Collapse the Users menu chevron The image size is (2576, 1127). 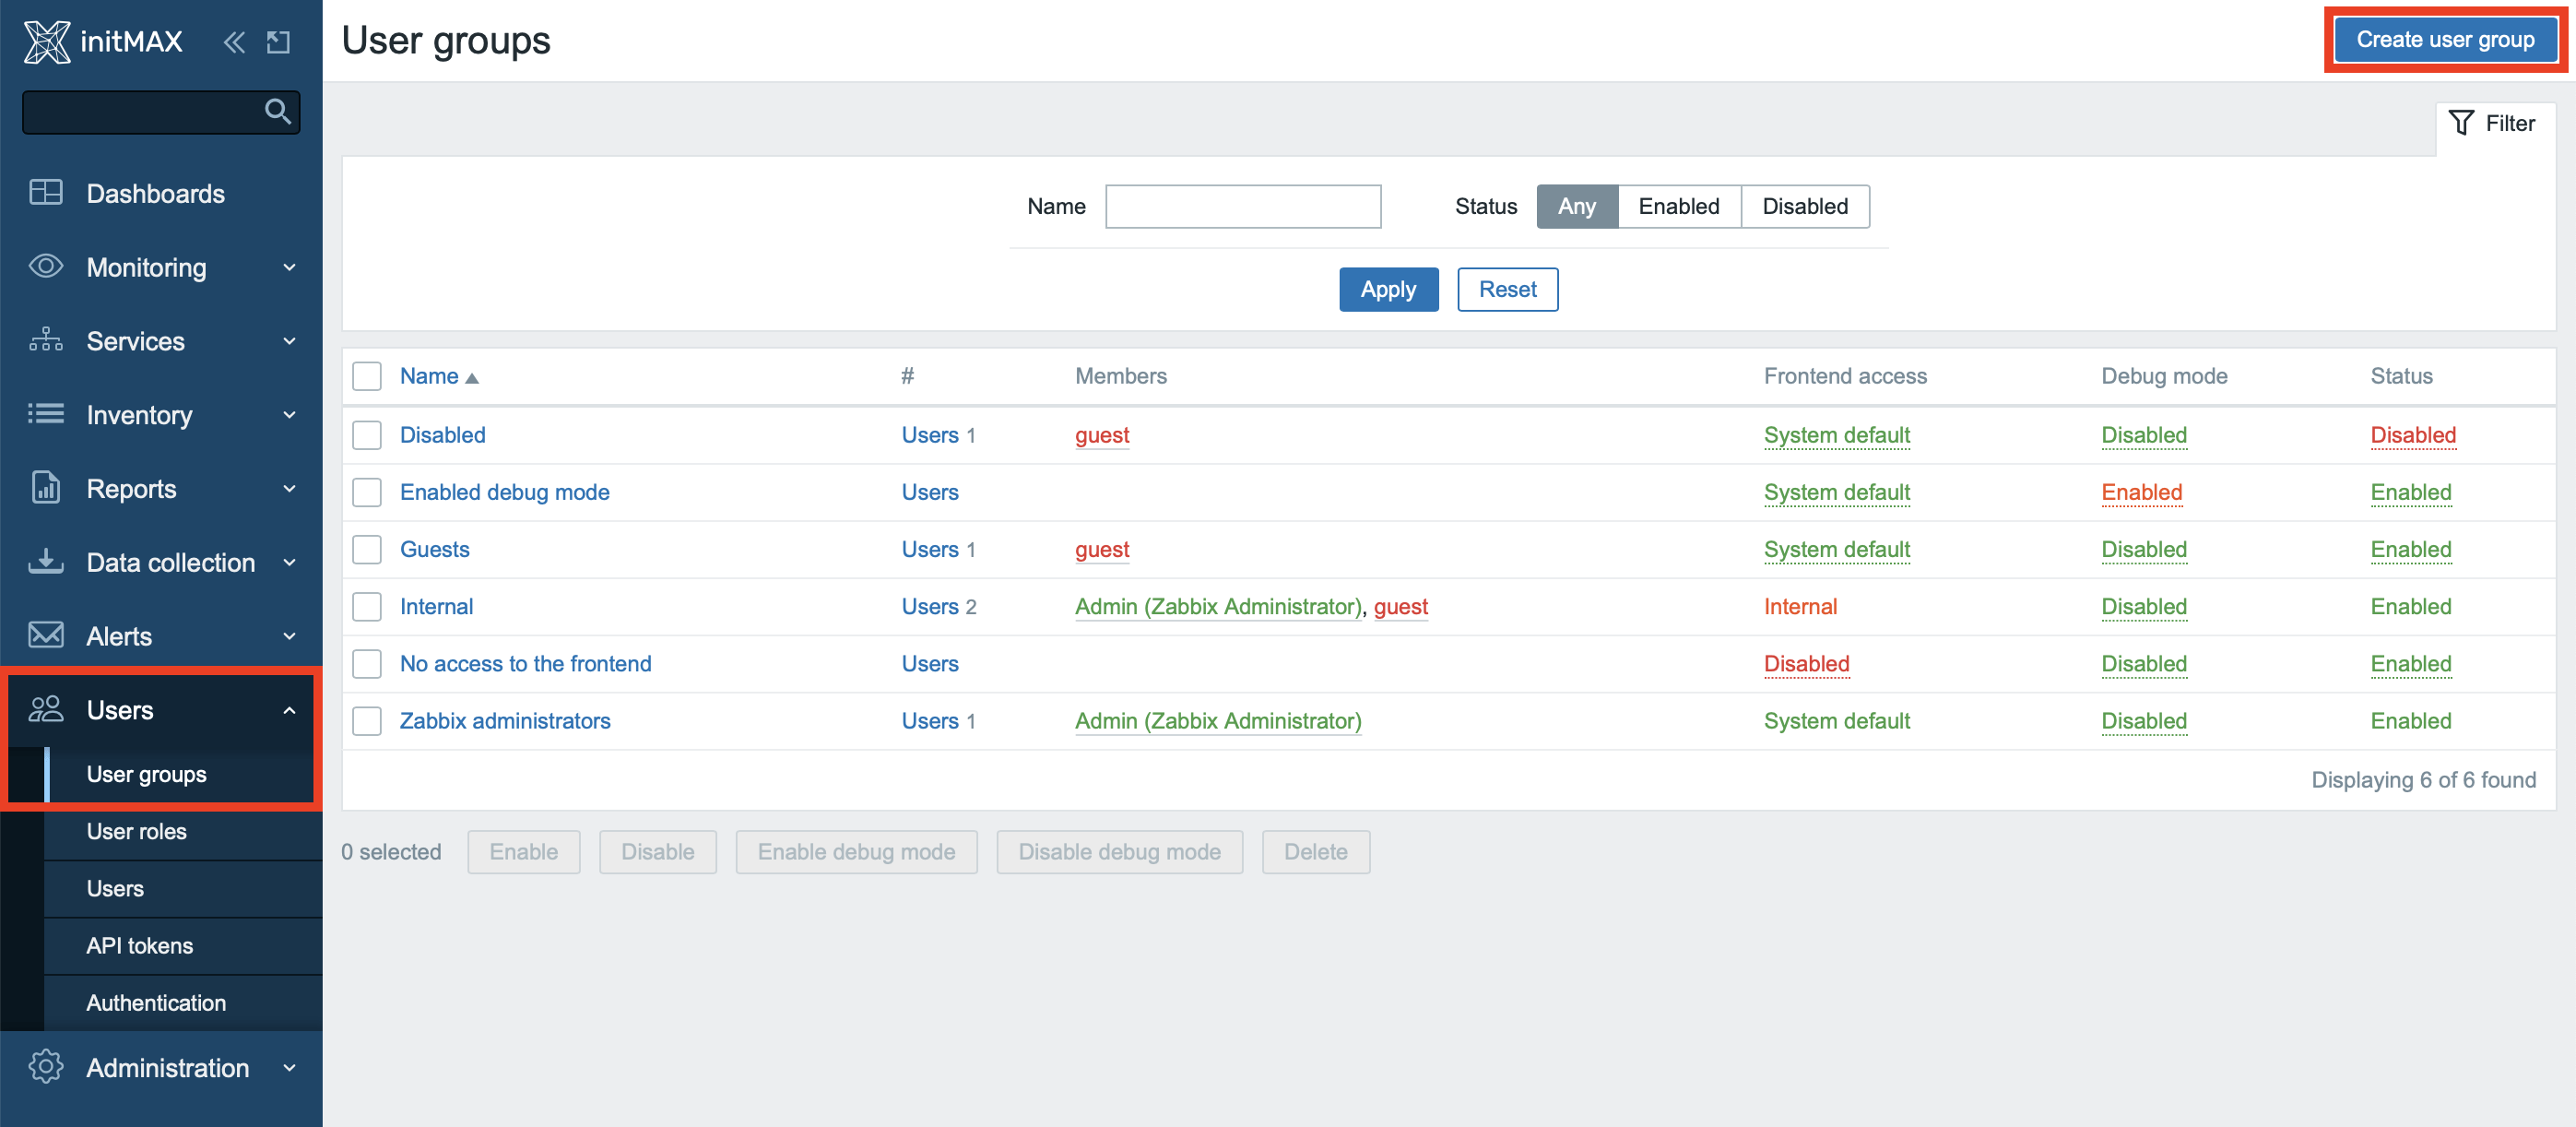(x=289, y=710)
